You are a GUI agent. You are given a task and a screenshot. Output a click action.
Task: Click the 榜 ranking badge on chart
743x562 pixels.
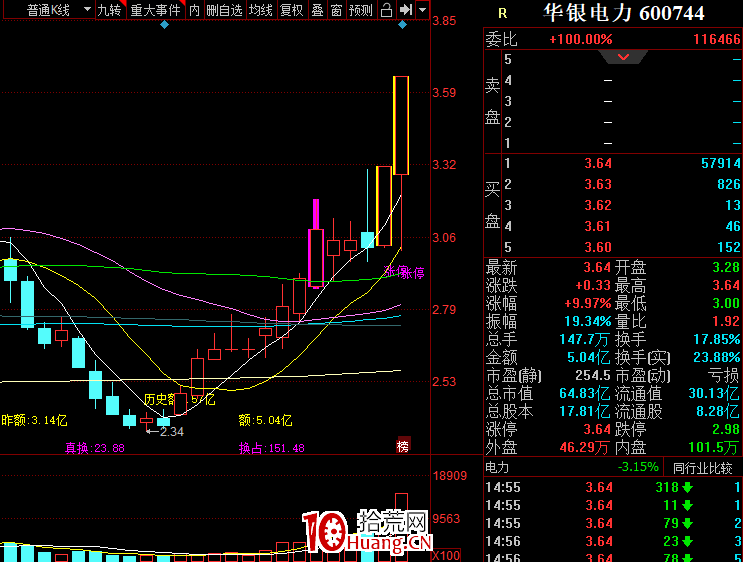(403, 446)
